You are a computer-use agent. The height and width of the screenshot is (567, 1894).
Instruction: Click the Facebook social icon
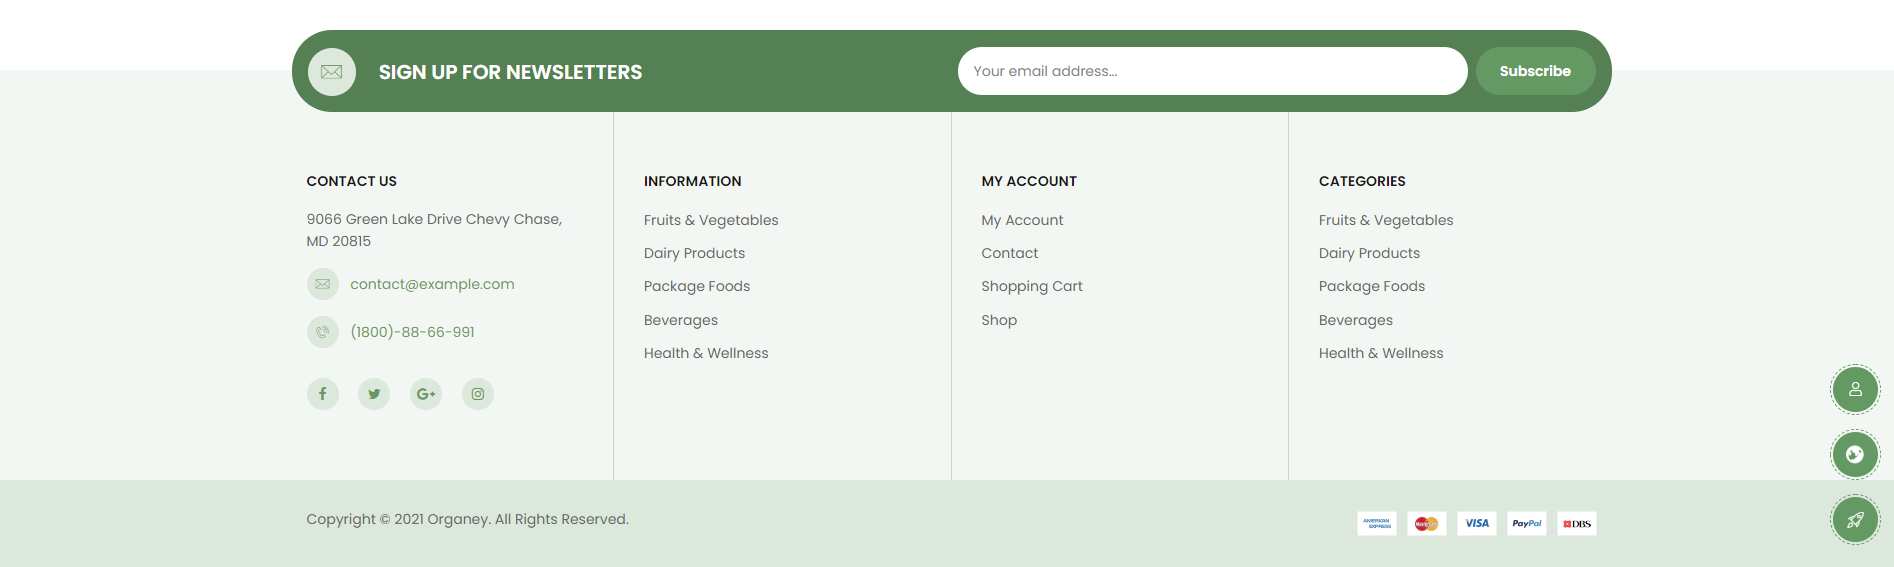click(322, 394)
